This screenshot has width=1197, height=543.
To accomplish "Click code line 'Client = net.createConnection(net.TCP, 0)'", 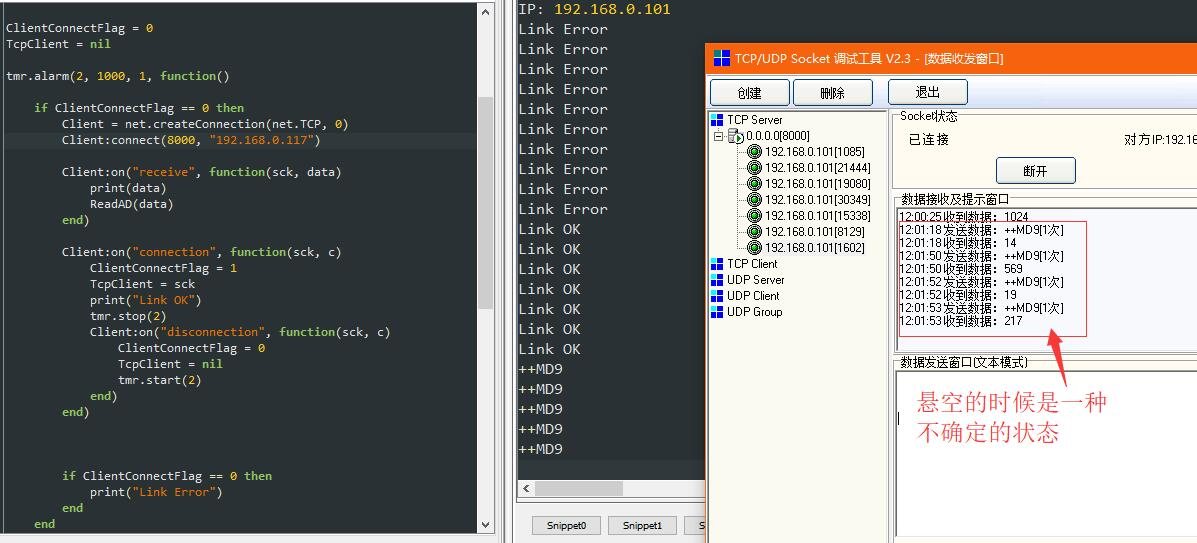I will pyautogui.click(x=205, y=124).
